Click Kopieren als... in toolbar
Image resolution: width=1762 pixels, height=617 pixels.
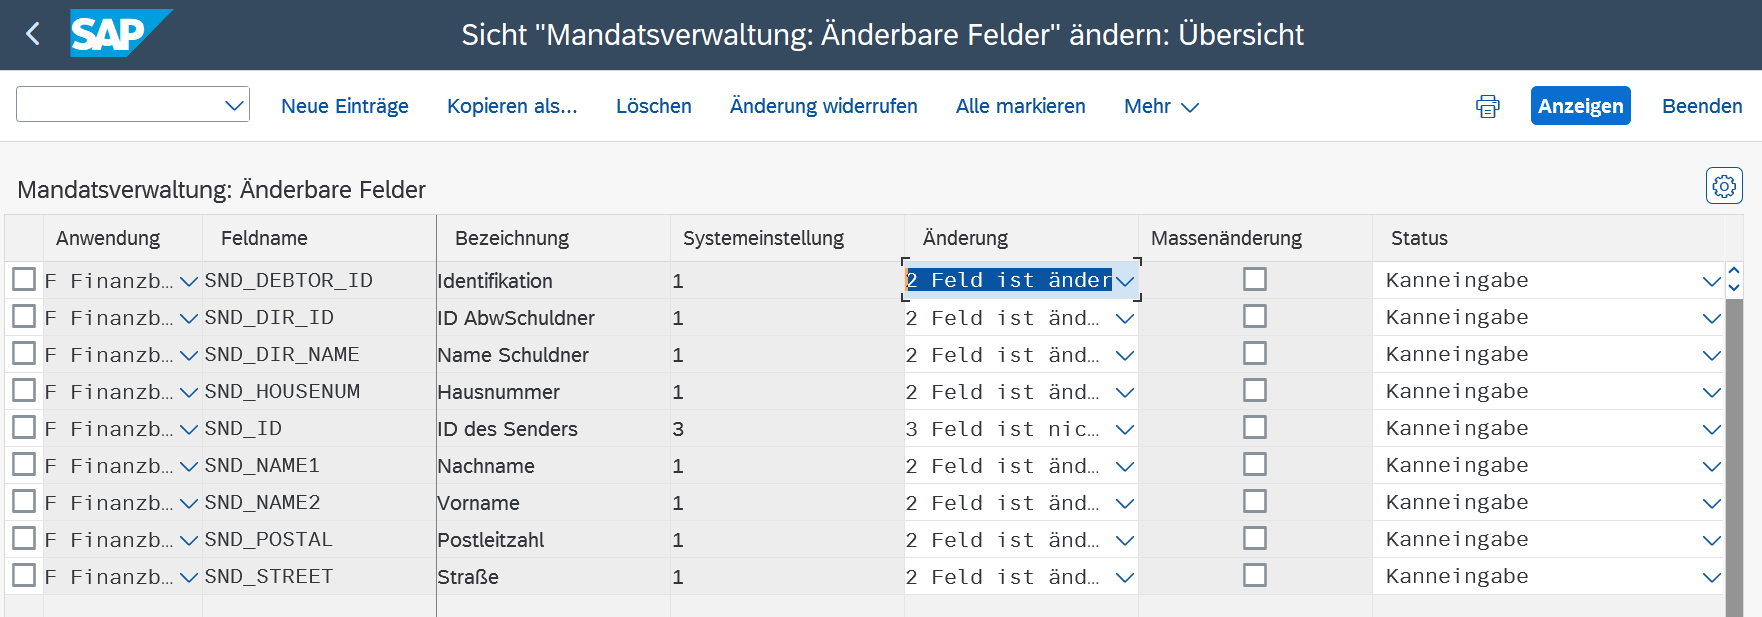point(512,106)
